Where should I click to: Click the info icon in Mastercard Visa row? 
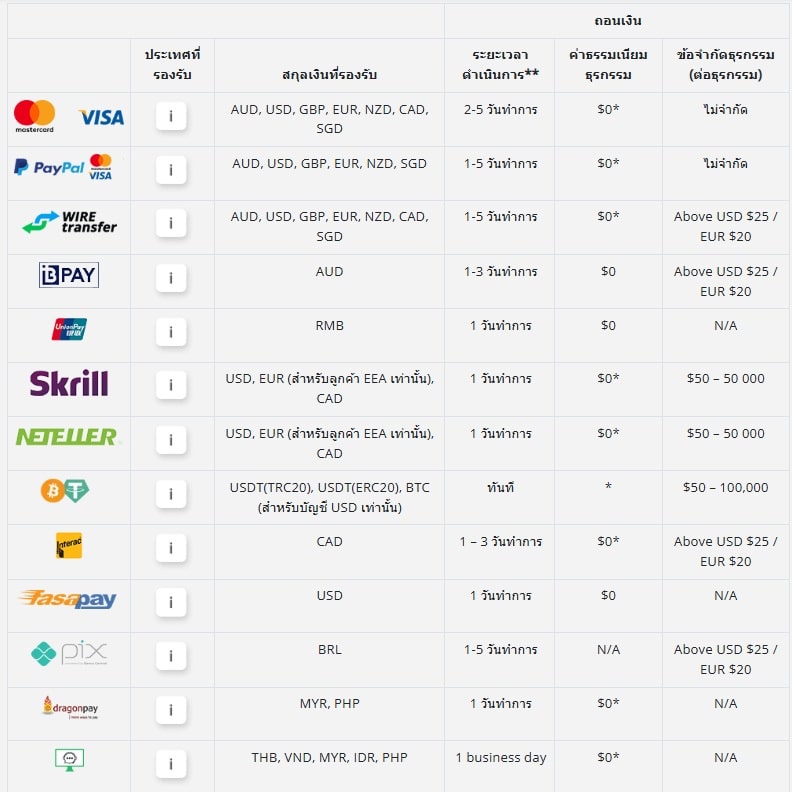[171, 116]
